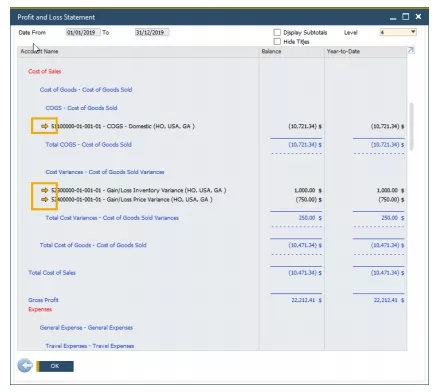Viewport: 438px width, 392px height.
Task: Click Inventory Variance balance 1,000.00
Action: click(x=308, y=190)
